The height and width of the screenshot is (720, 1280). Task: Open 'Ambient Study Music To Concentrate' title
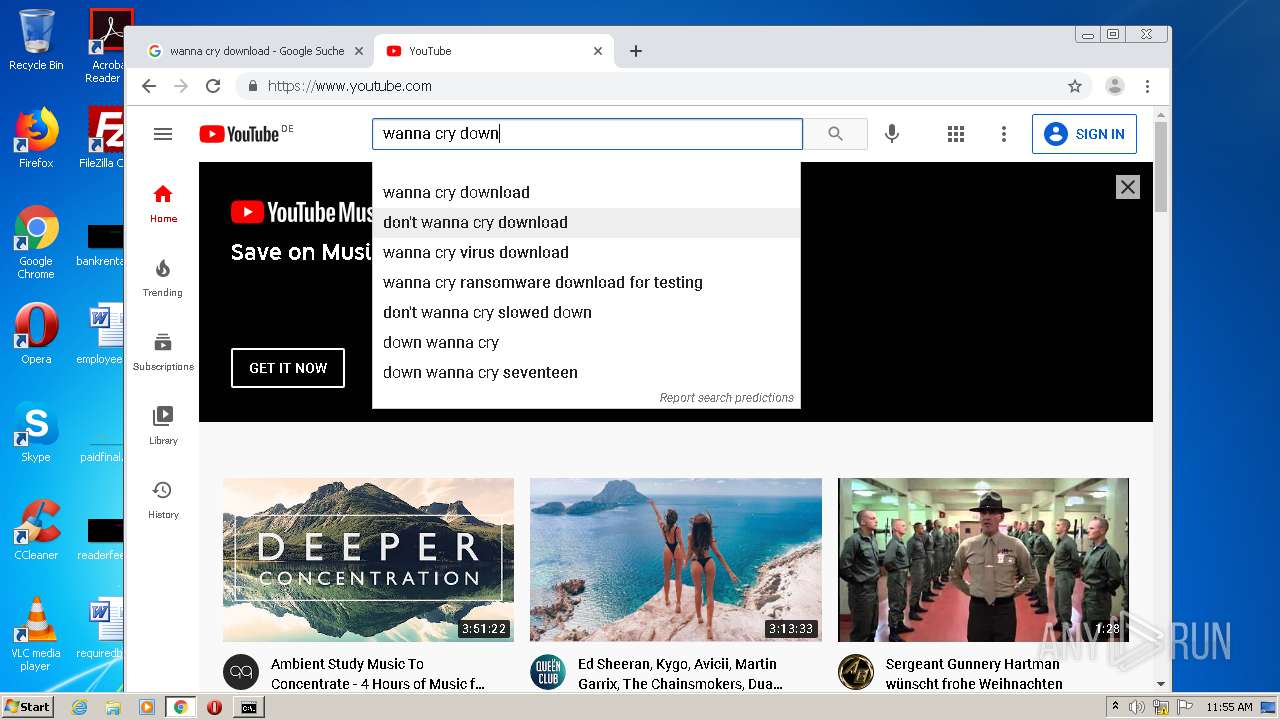pos(378,674)
